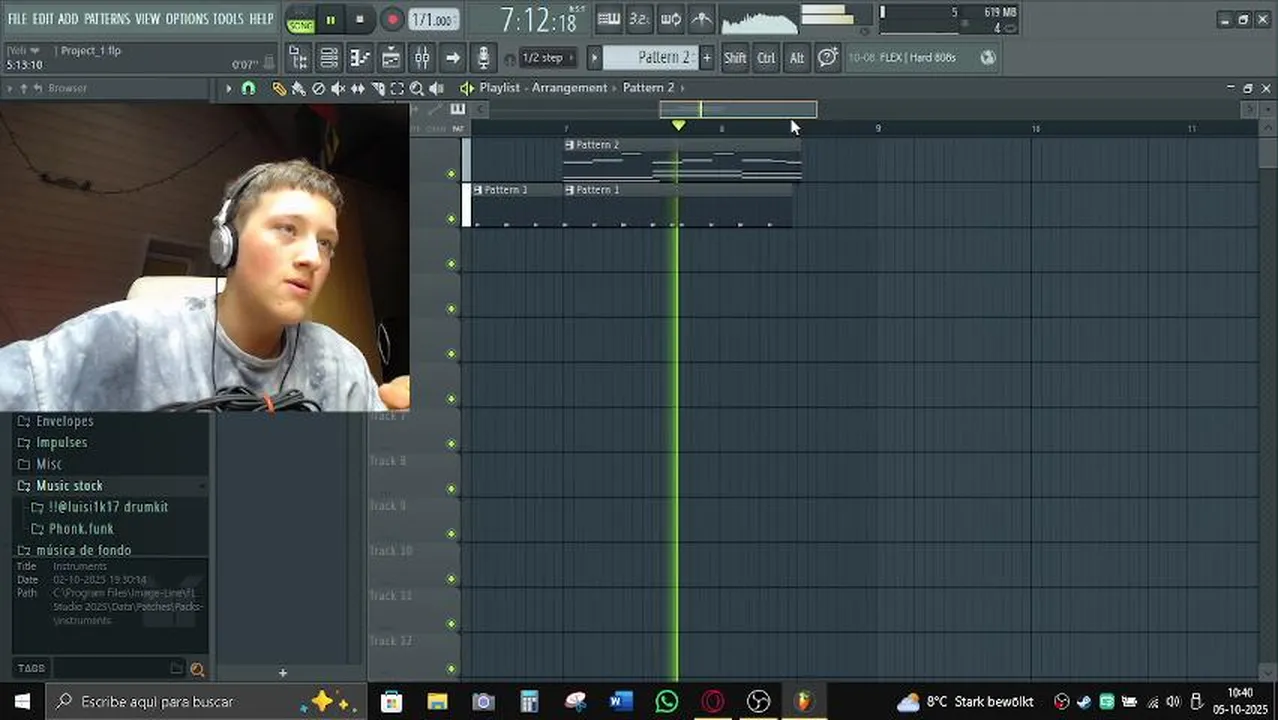Image resolution: width=1278 pixels, height=720 pixels.
Task: Open the Mixer view
Action: 422,58
